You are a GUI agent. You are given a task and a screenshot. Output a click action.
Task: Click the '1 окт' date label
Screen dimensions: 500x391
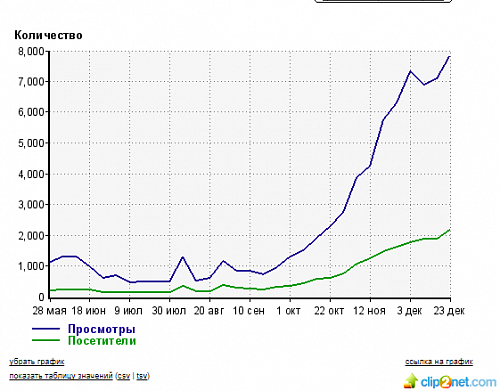pos(289,311)
